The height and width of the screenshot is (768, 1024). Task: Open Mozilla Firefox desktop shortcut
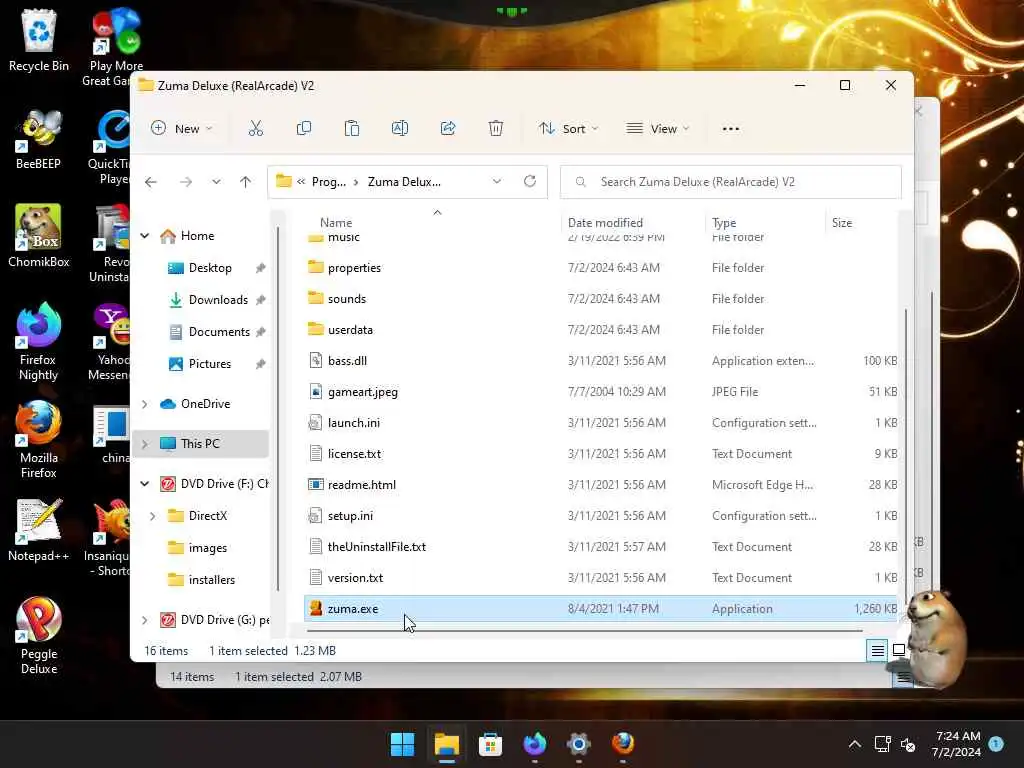coord(39,439)
